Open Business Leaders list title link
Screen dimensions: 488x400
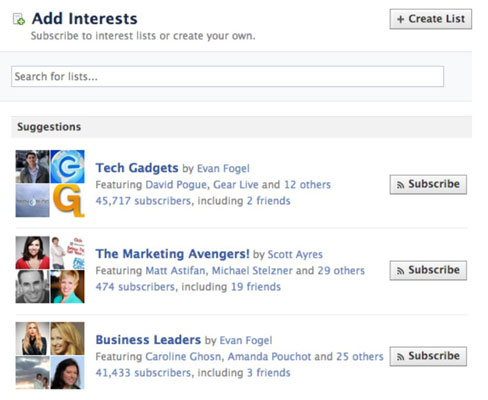pyautogui.click(x=148, y=340)
